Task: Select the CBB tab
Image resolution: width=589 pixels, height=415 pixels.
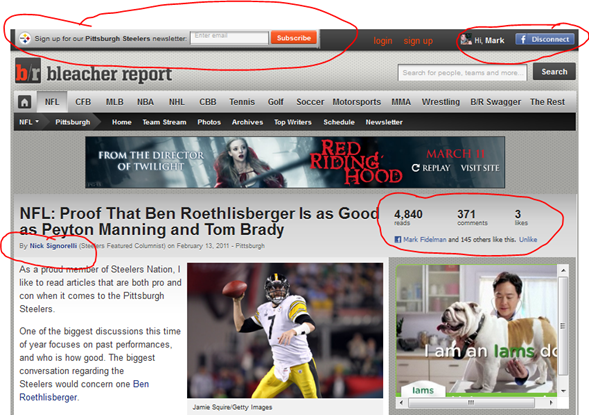Action: pos(208,102)
